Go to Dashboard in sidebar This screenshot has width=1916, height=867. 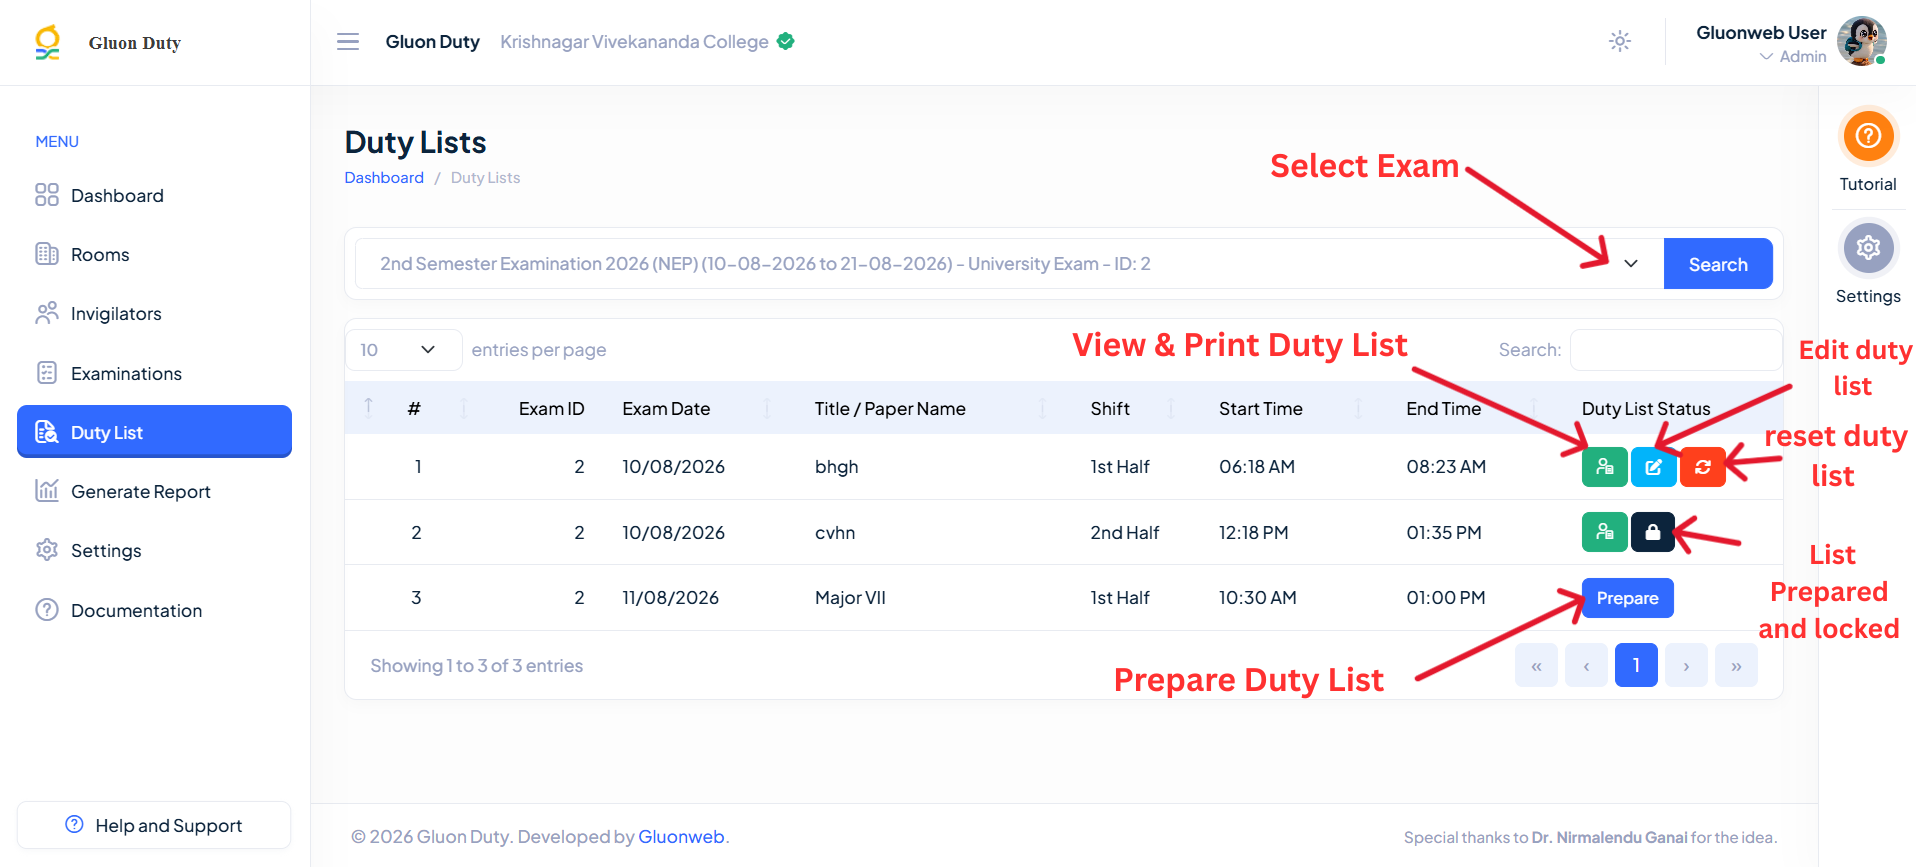tap(155, 195)
